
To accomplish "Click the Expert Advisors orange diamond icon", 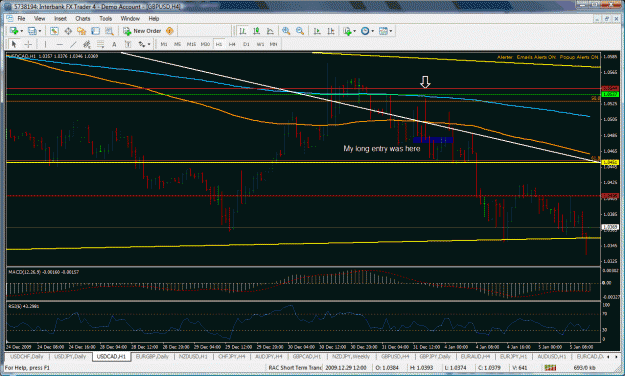I will 170,31.
